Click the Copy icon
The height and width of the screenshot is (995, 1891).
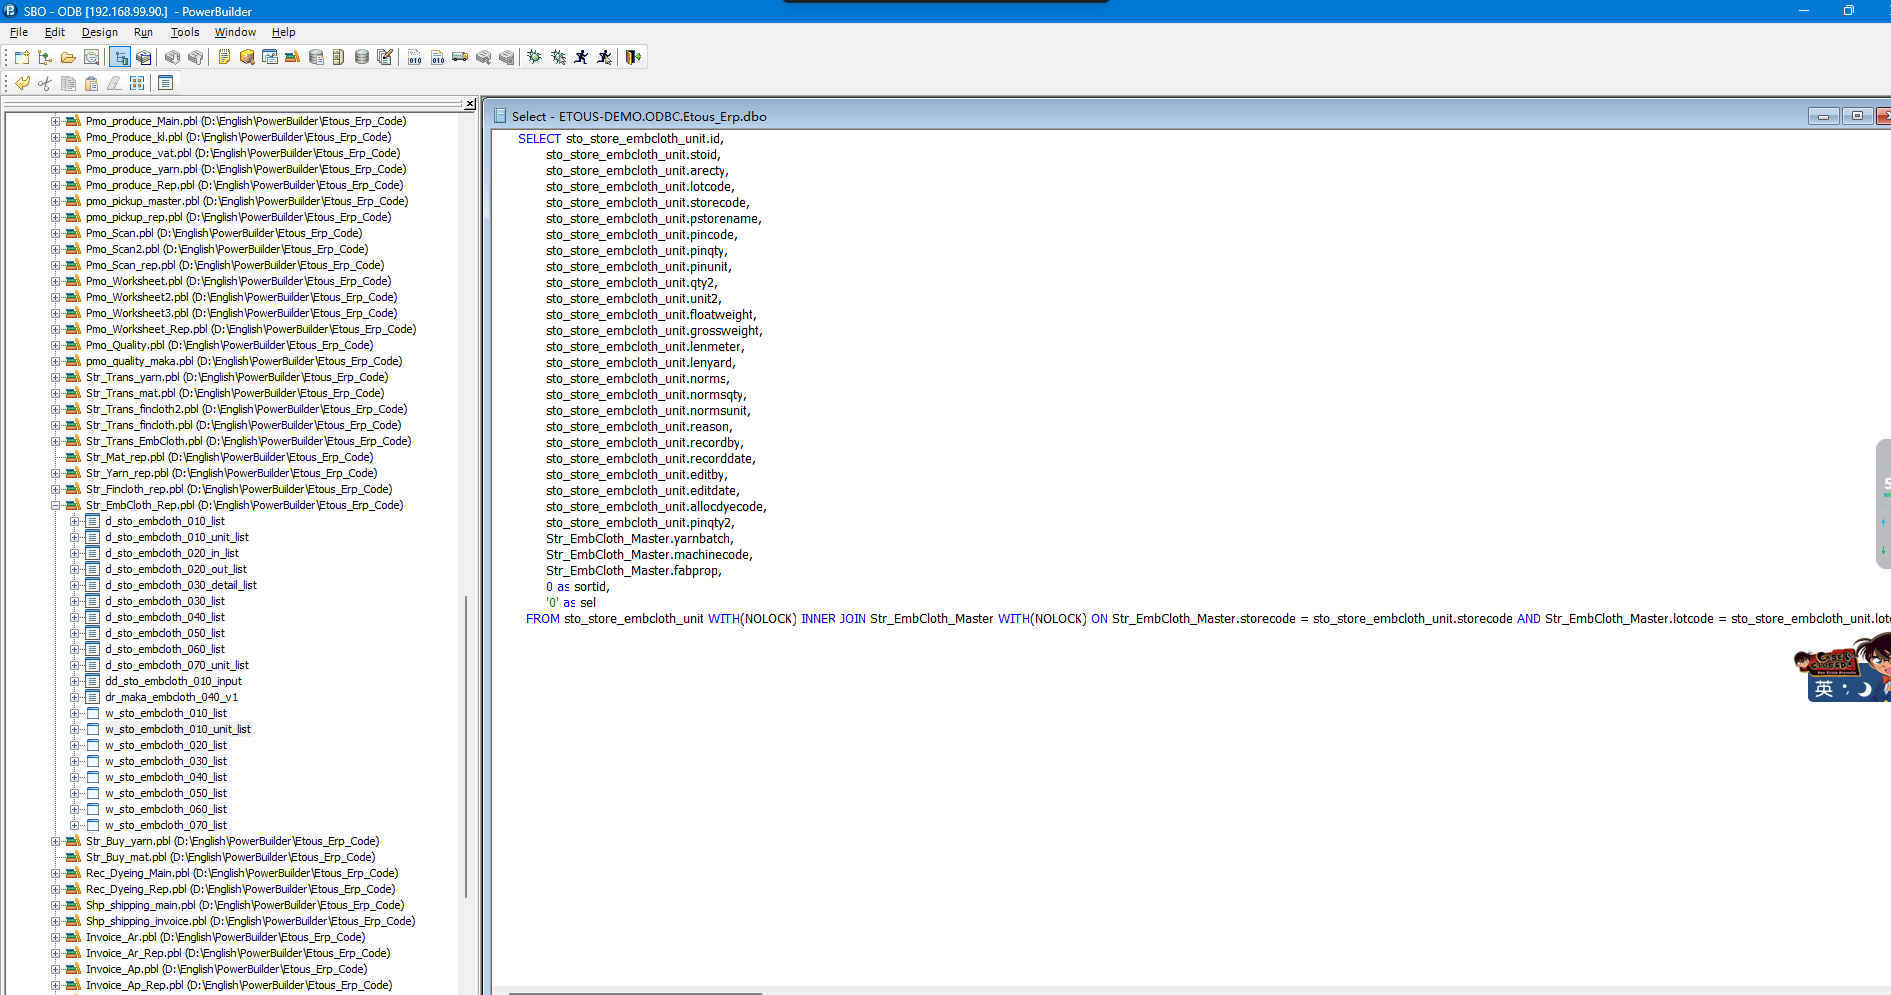coord(68,83)
